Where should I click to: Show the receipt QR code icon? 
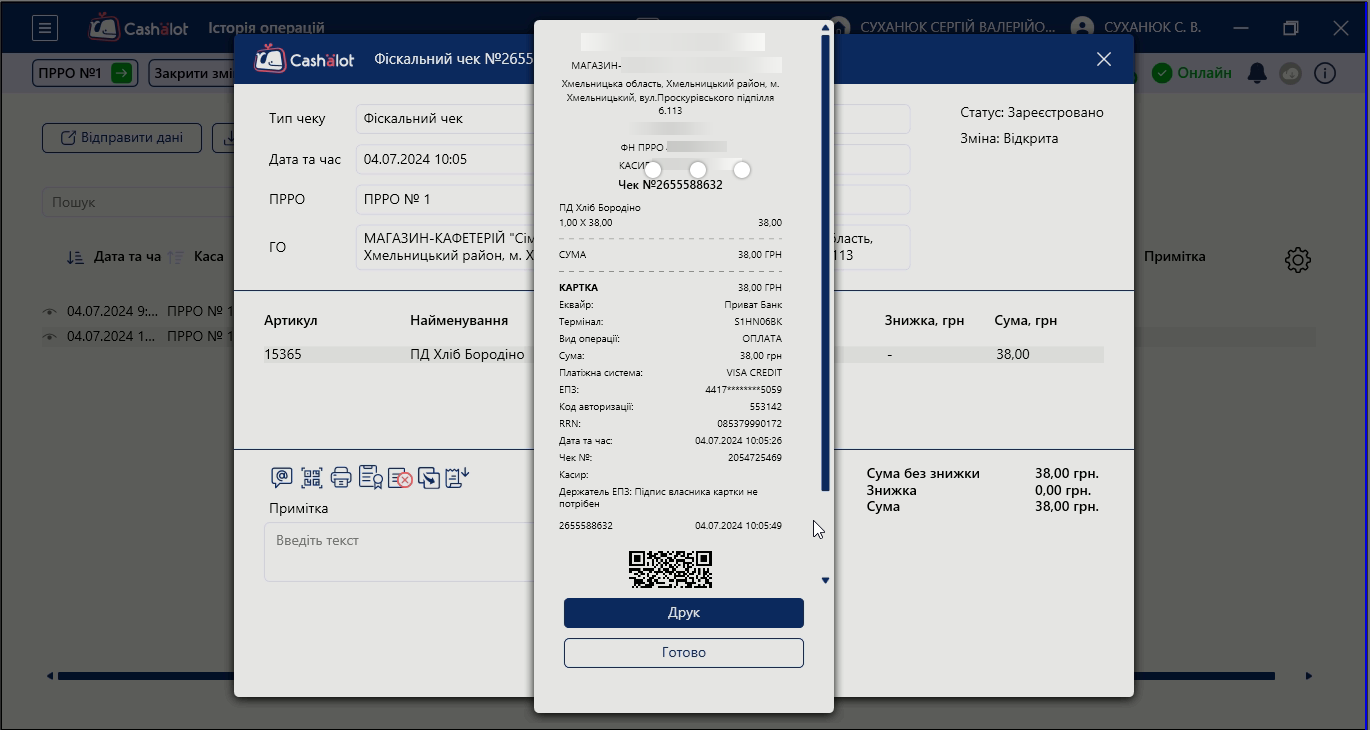[x=312, y=478]
